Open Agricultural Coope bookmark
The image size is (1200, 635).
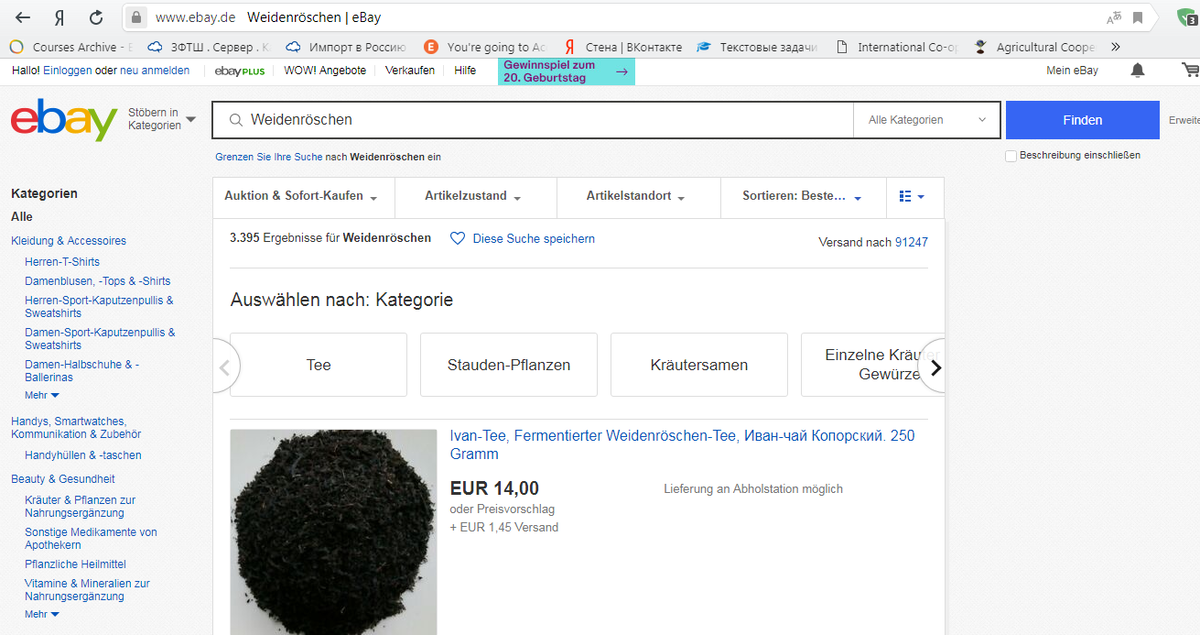pos(1034,47)
